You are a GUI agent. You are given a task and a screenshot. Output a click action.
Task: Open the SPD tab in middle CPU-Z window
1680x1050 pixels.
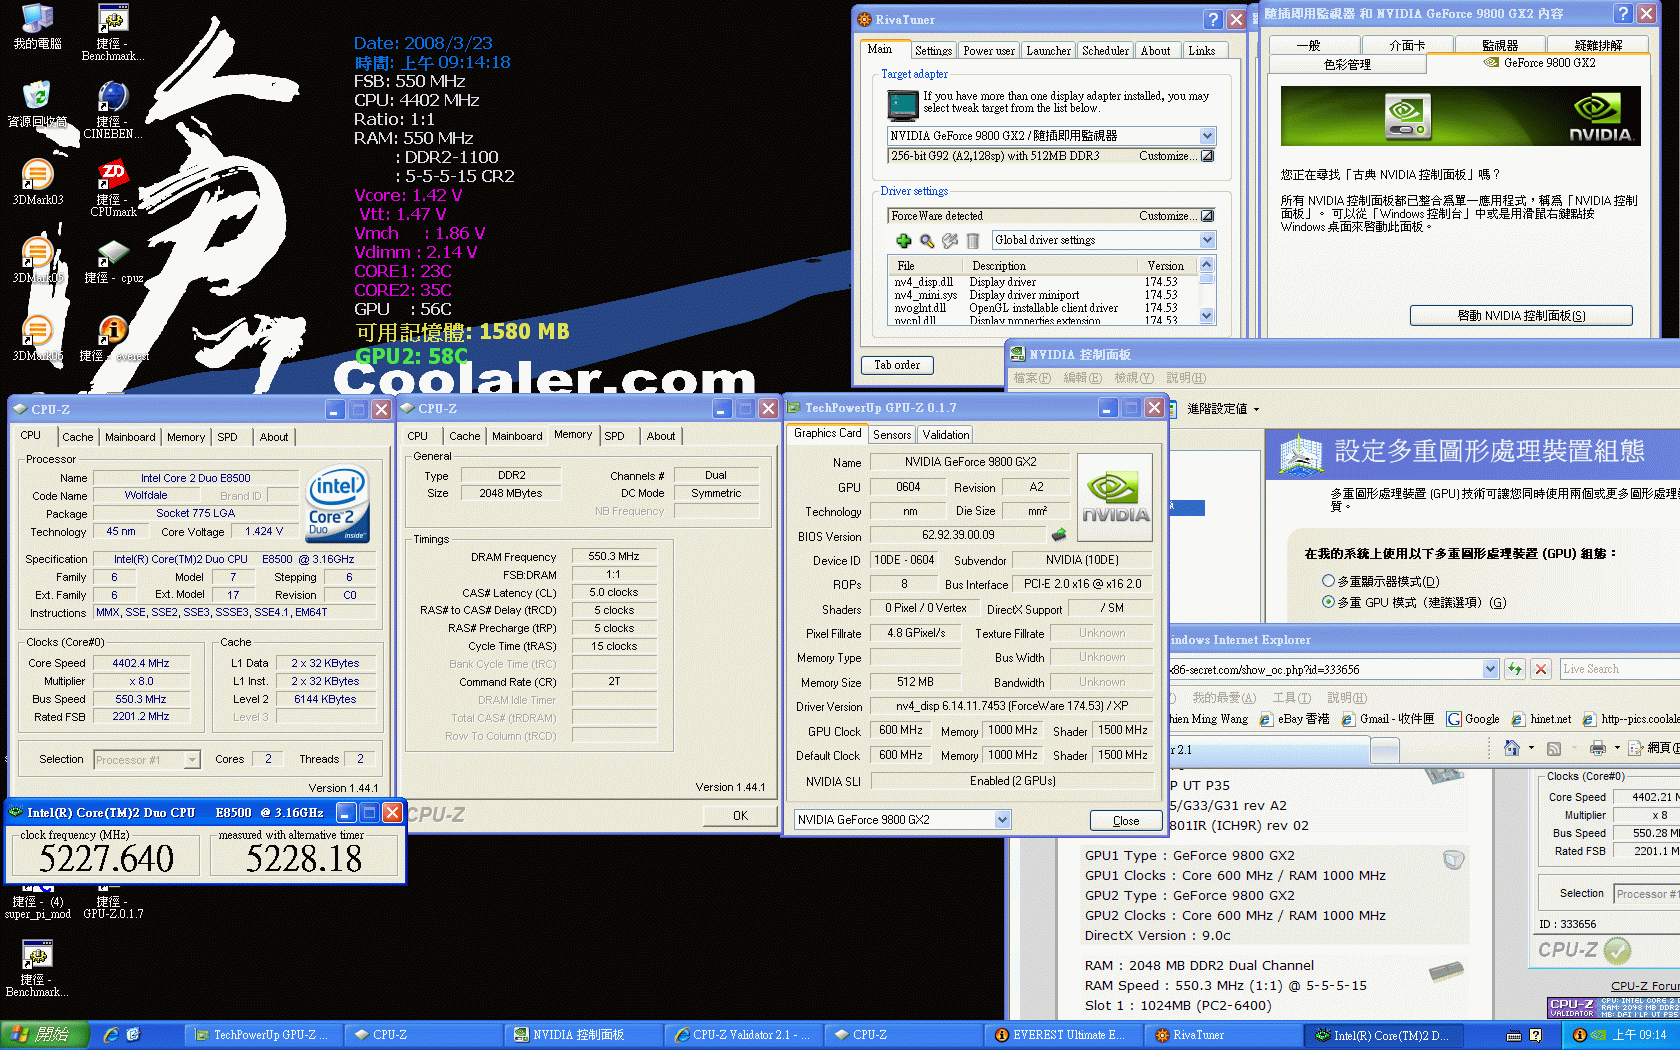click(614, 436)
